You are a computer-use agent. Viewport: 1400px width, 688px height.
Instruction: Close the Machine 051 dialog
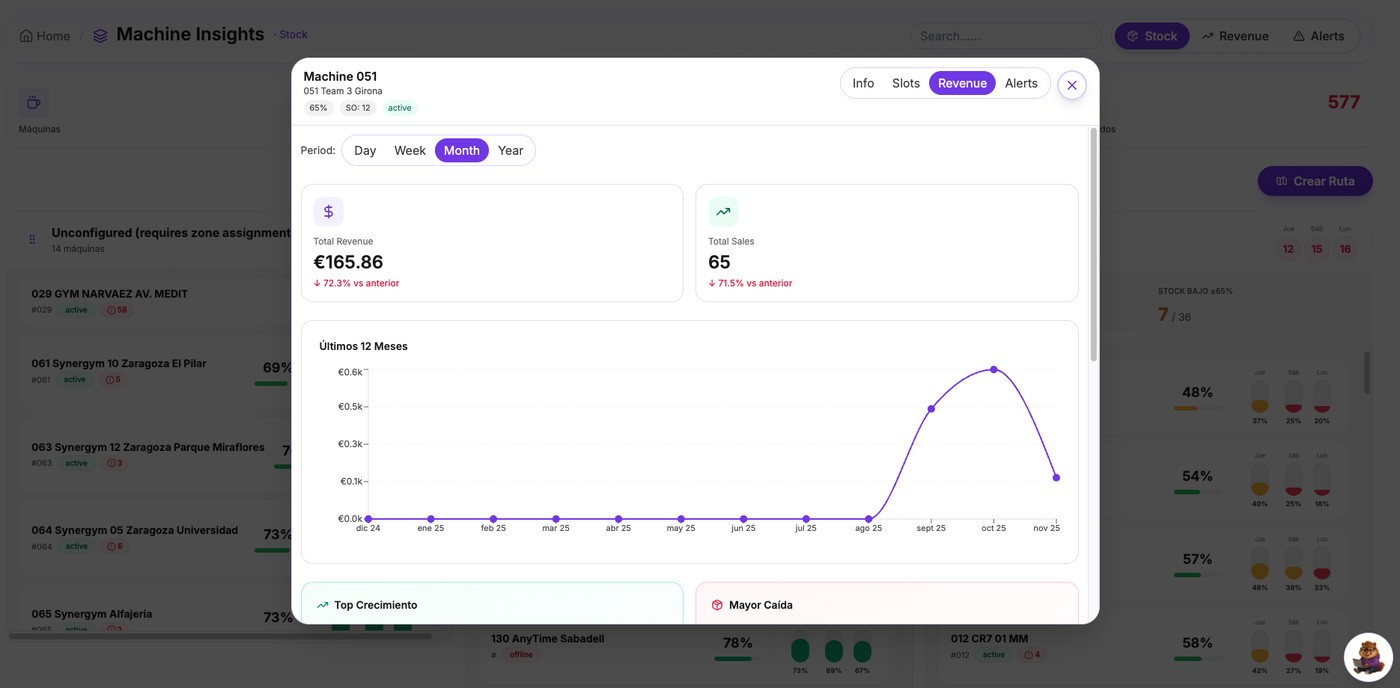point(1071,85)
